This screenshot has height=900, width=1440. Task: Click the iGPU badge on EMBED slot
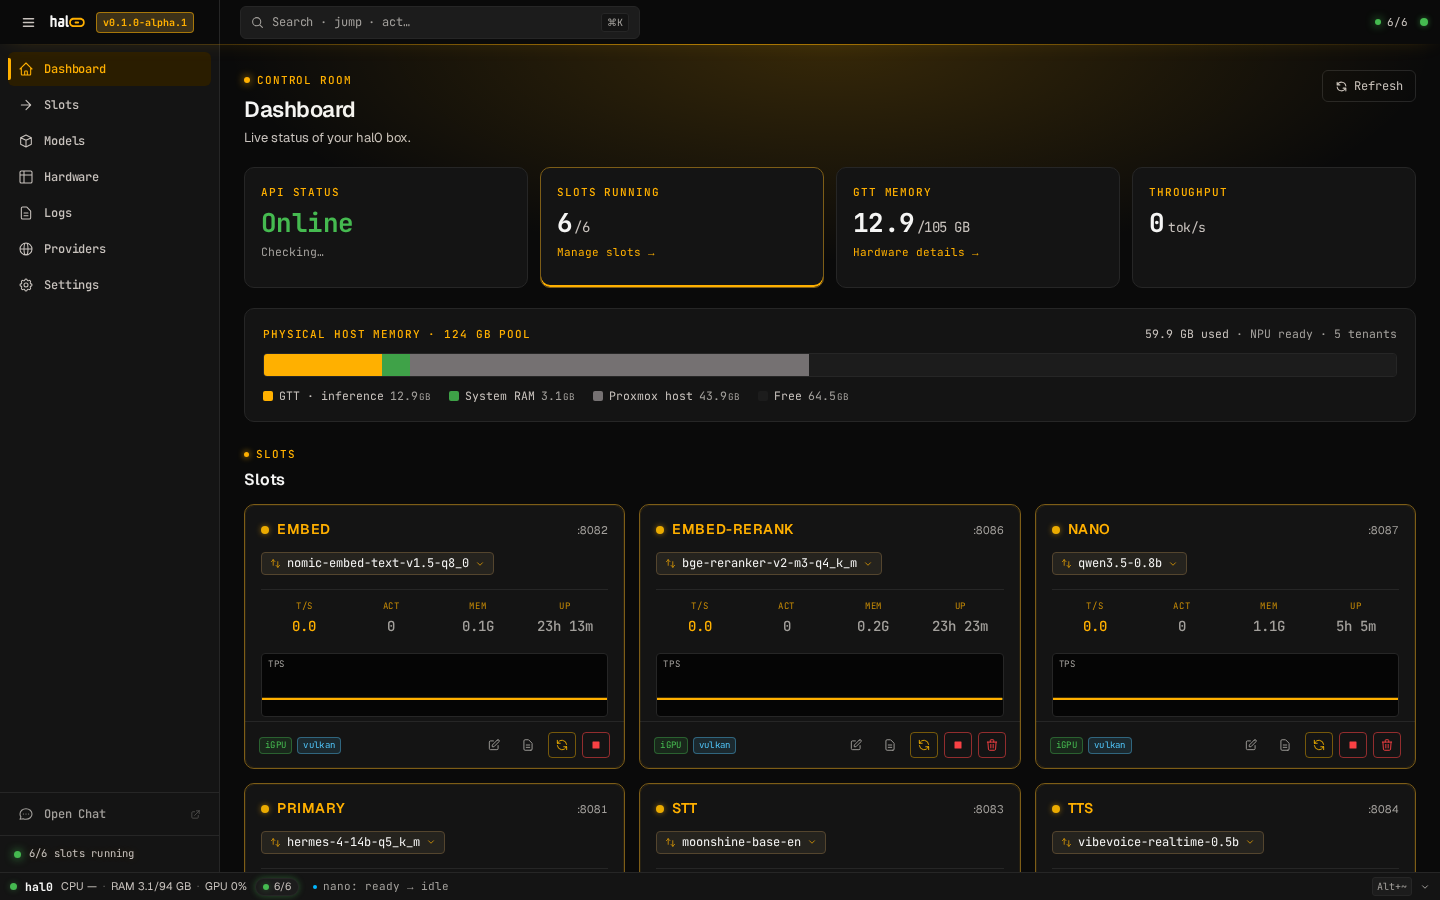pos(276,745)
